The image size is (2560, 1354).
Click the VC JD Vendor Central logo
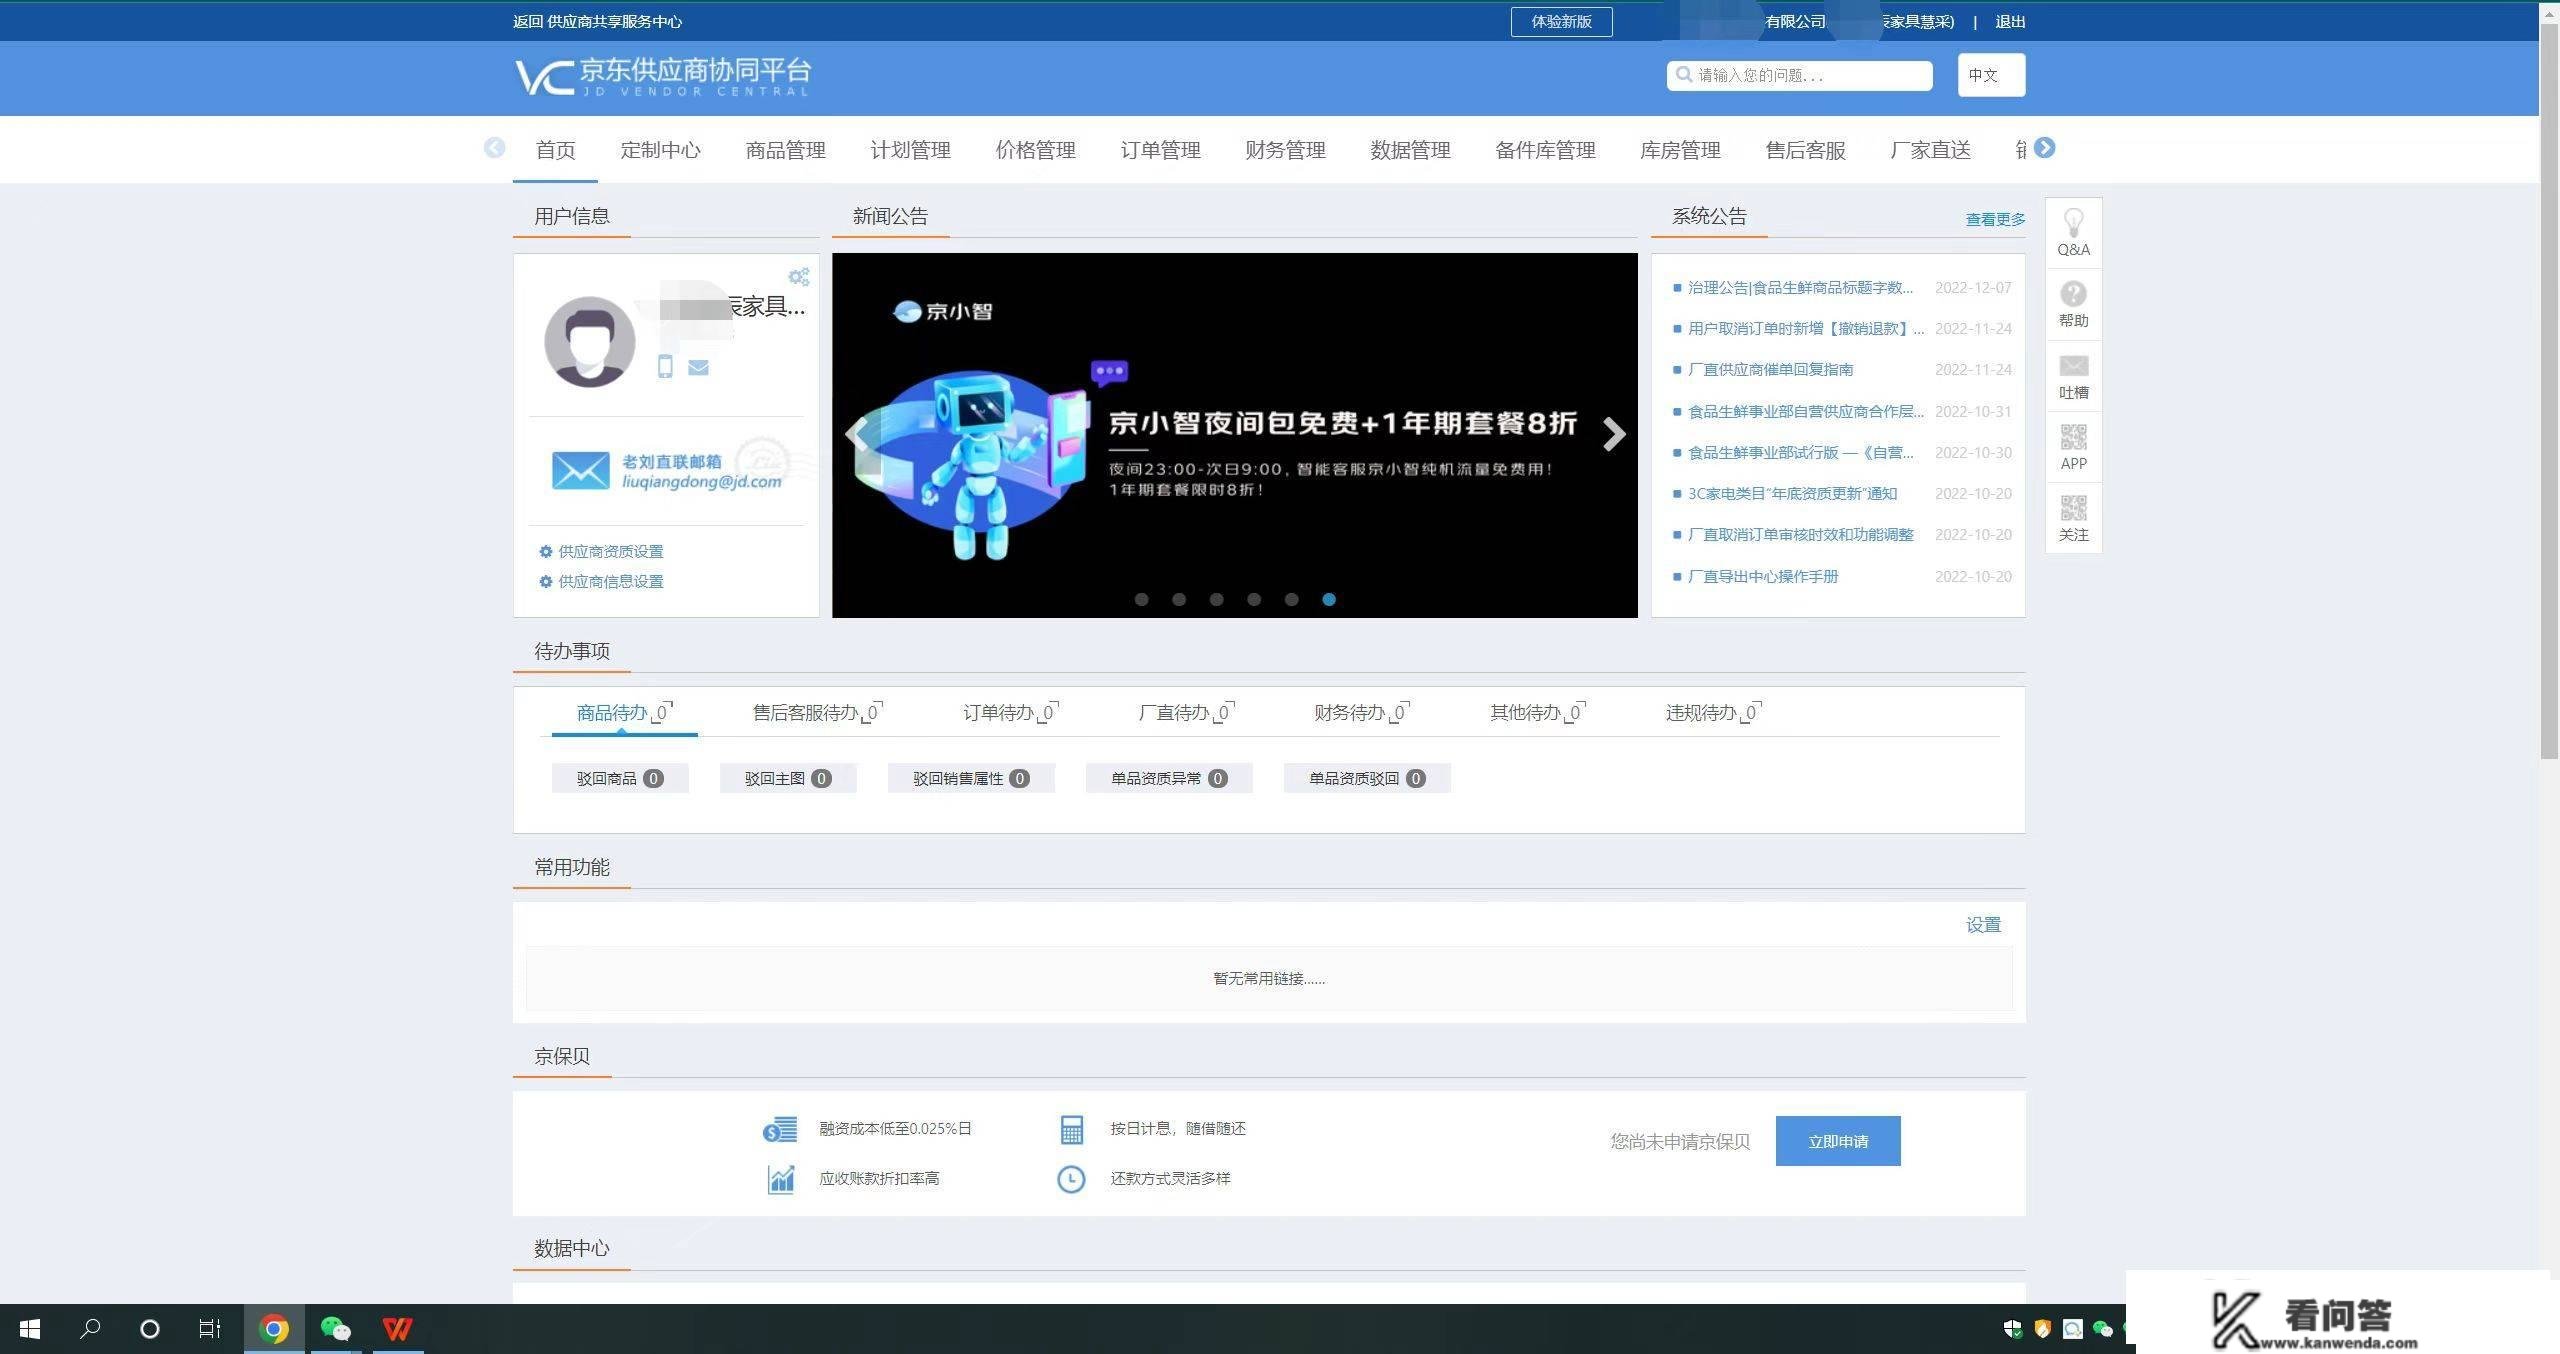[662, 76]
